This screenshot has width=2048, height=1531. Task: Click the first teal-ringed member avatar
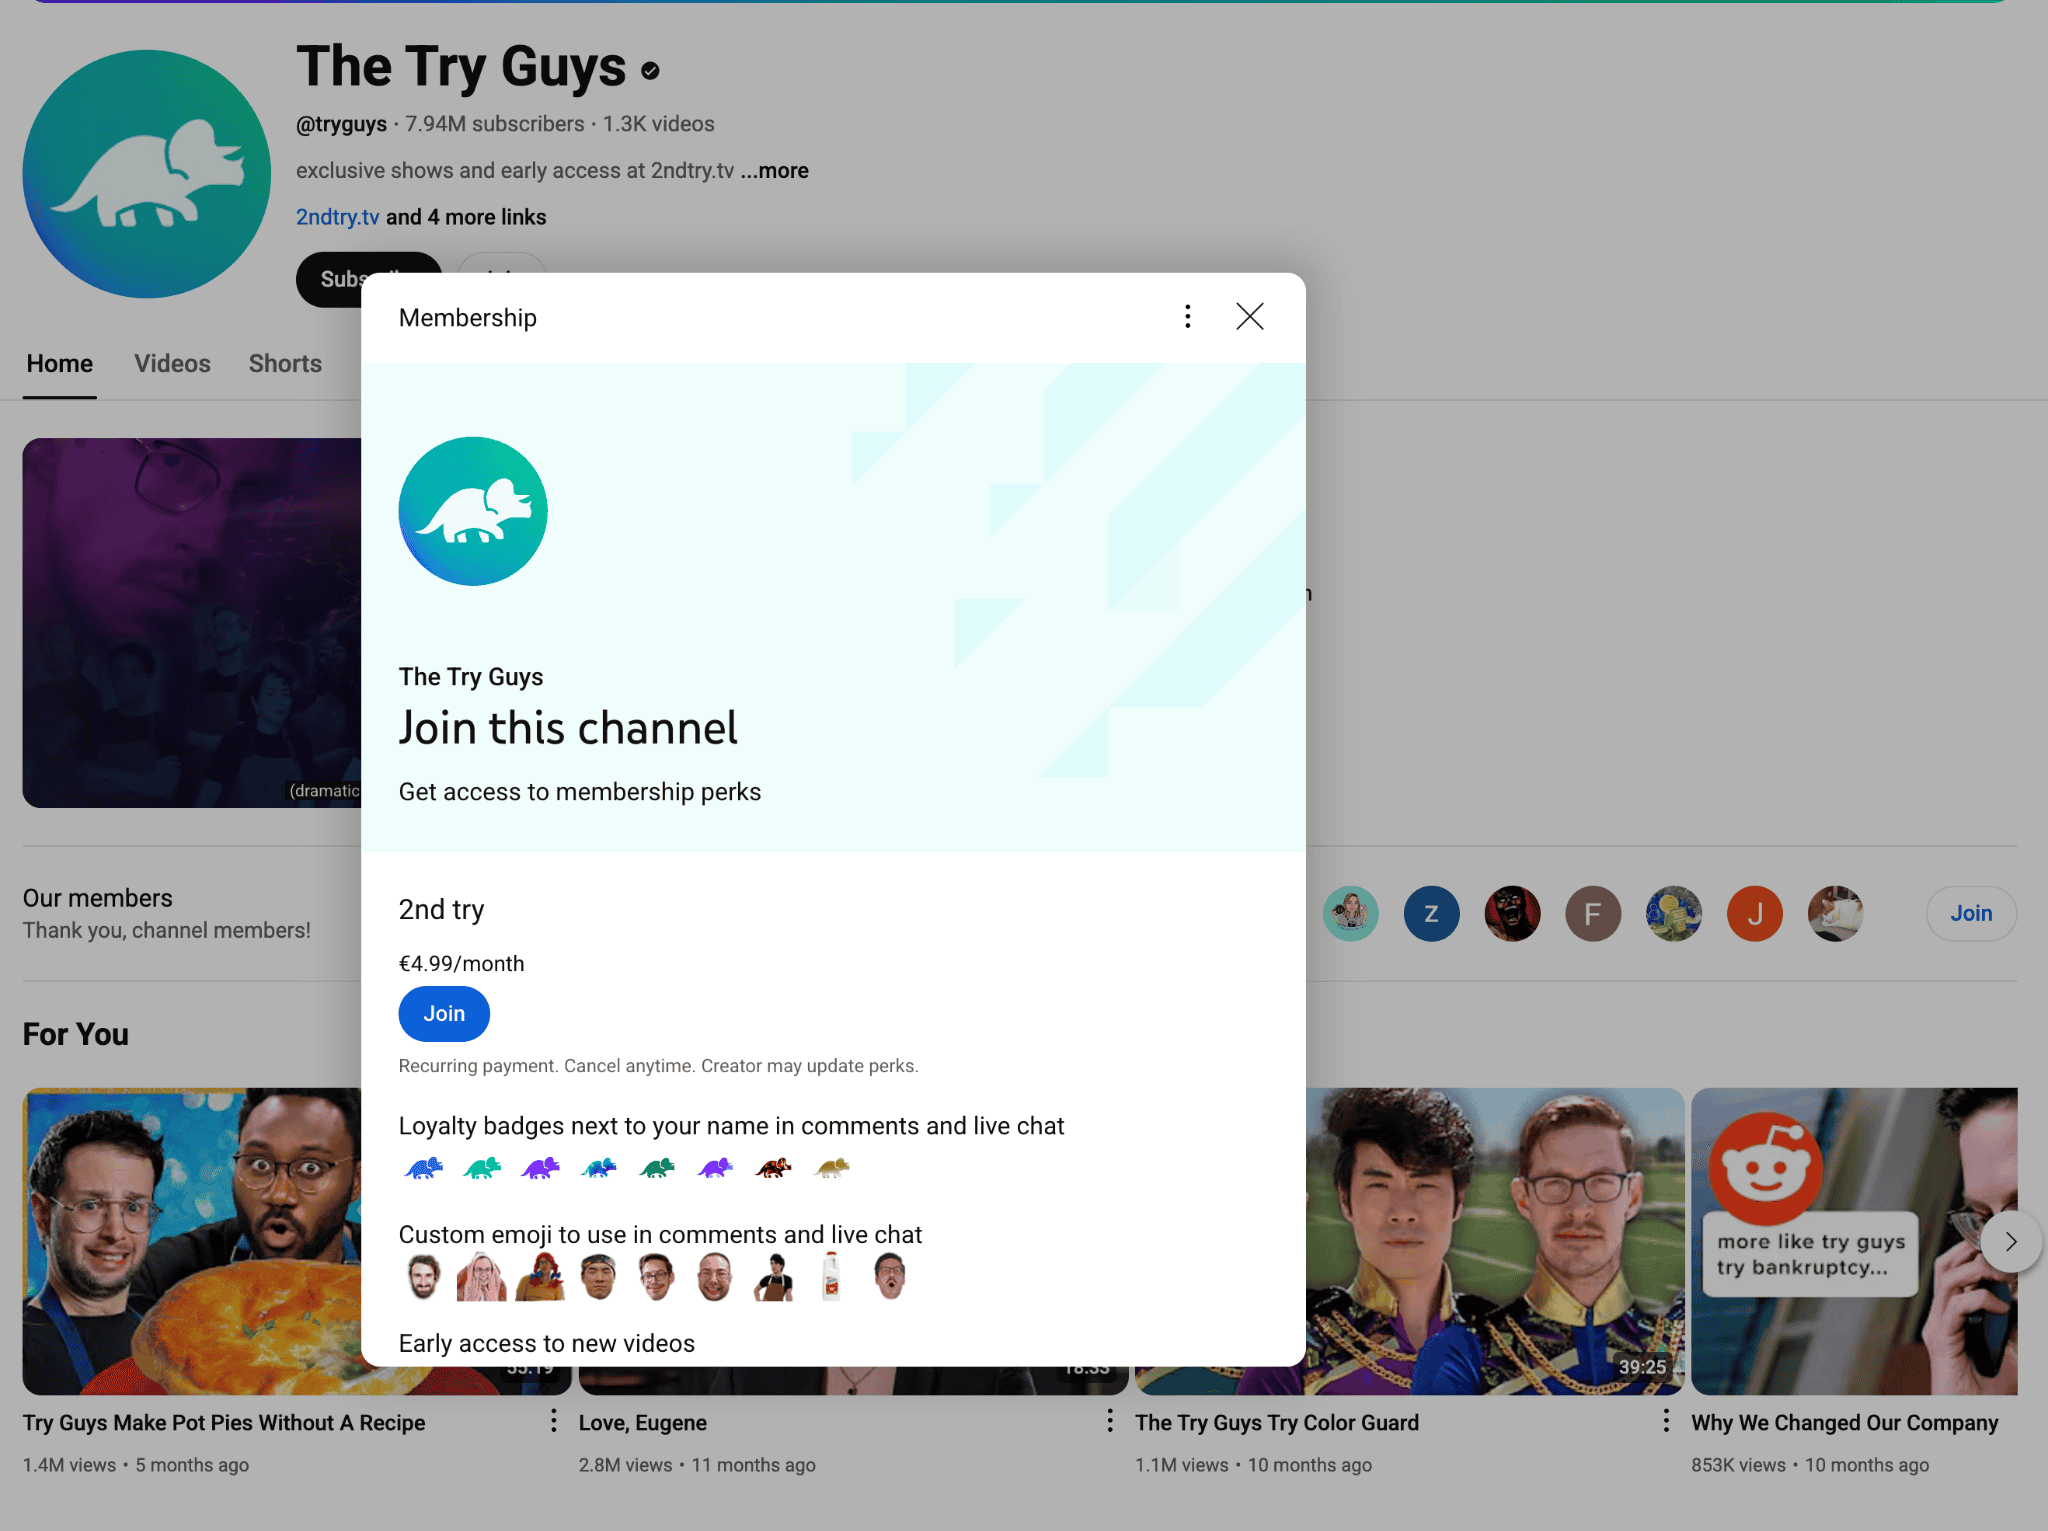(1350, 913)
